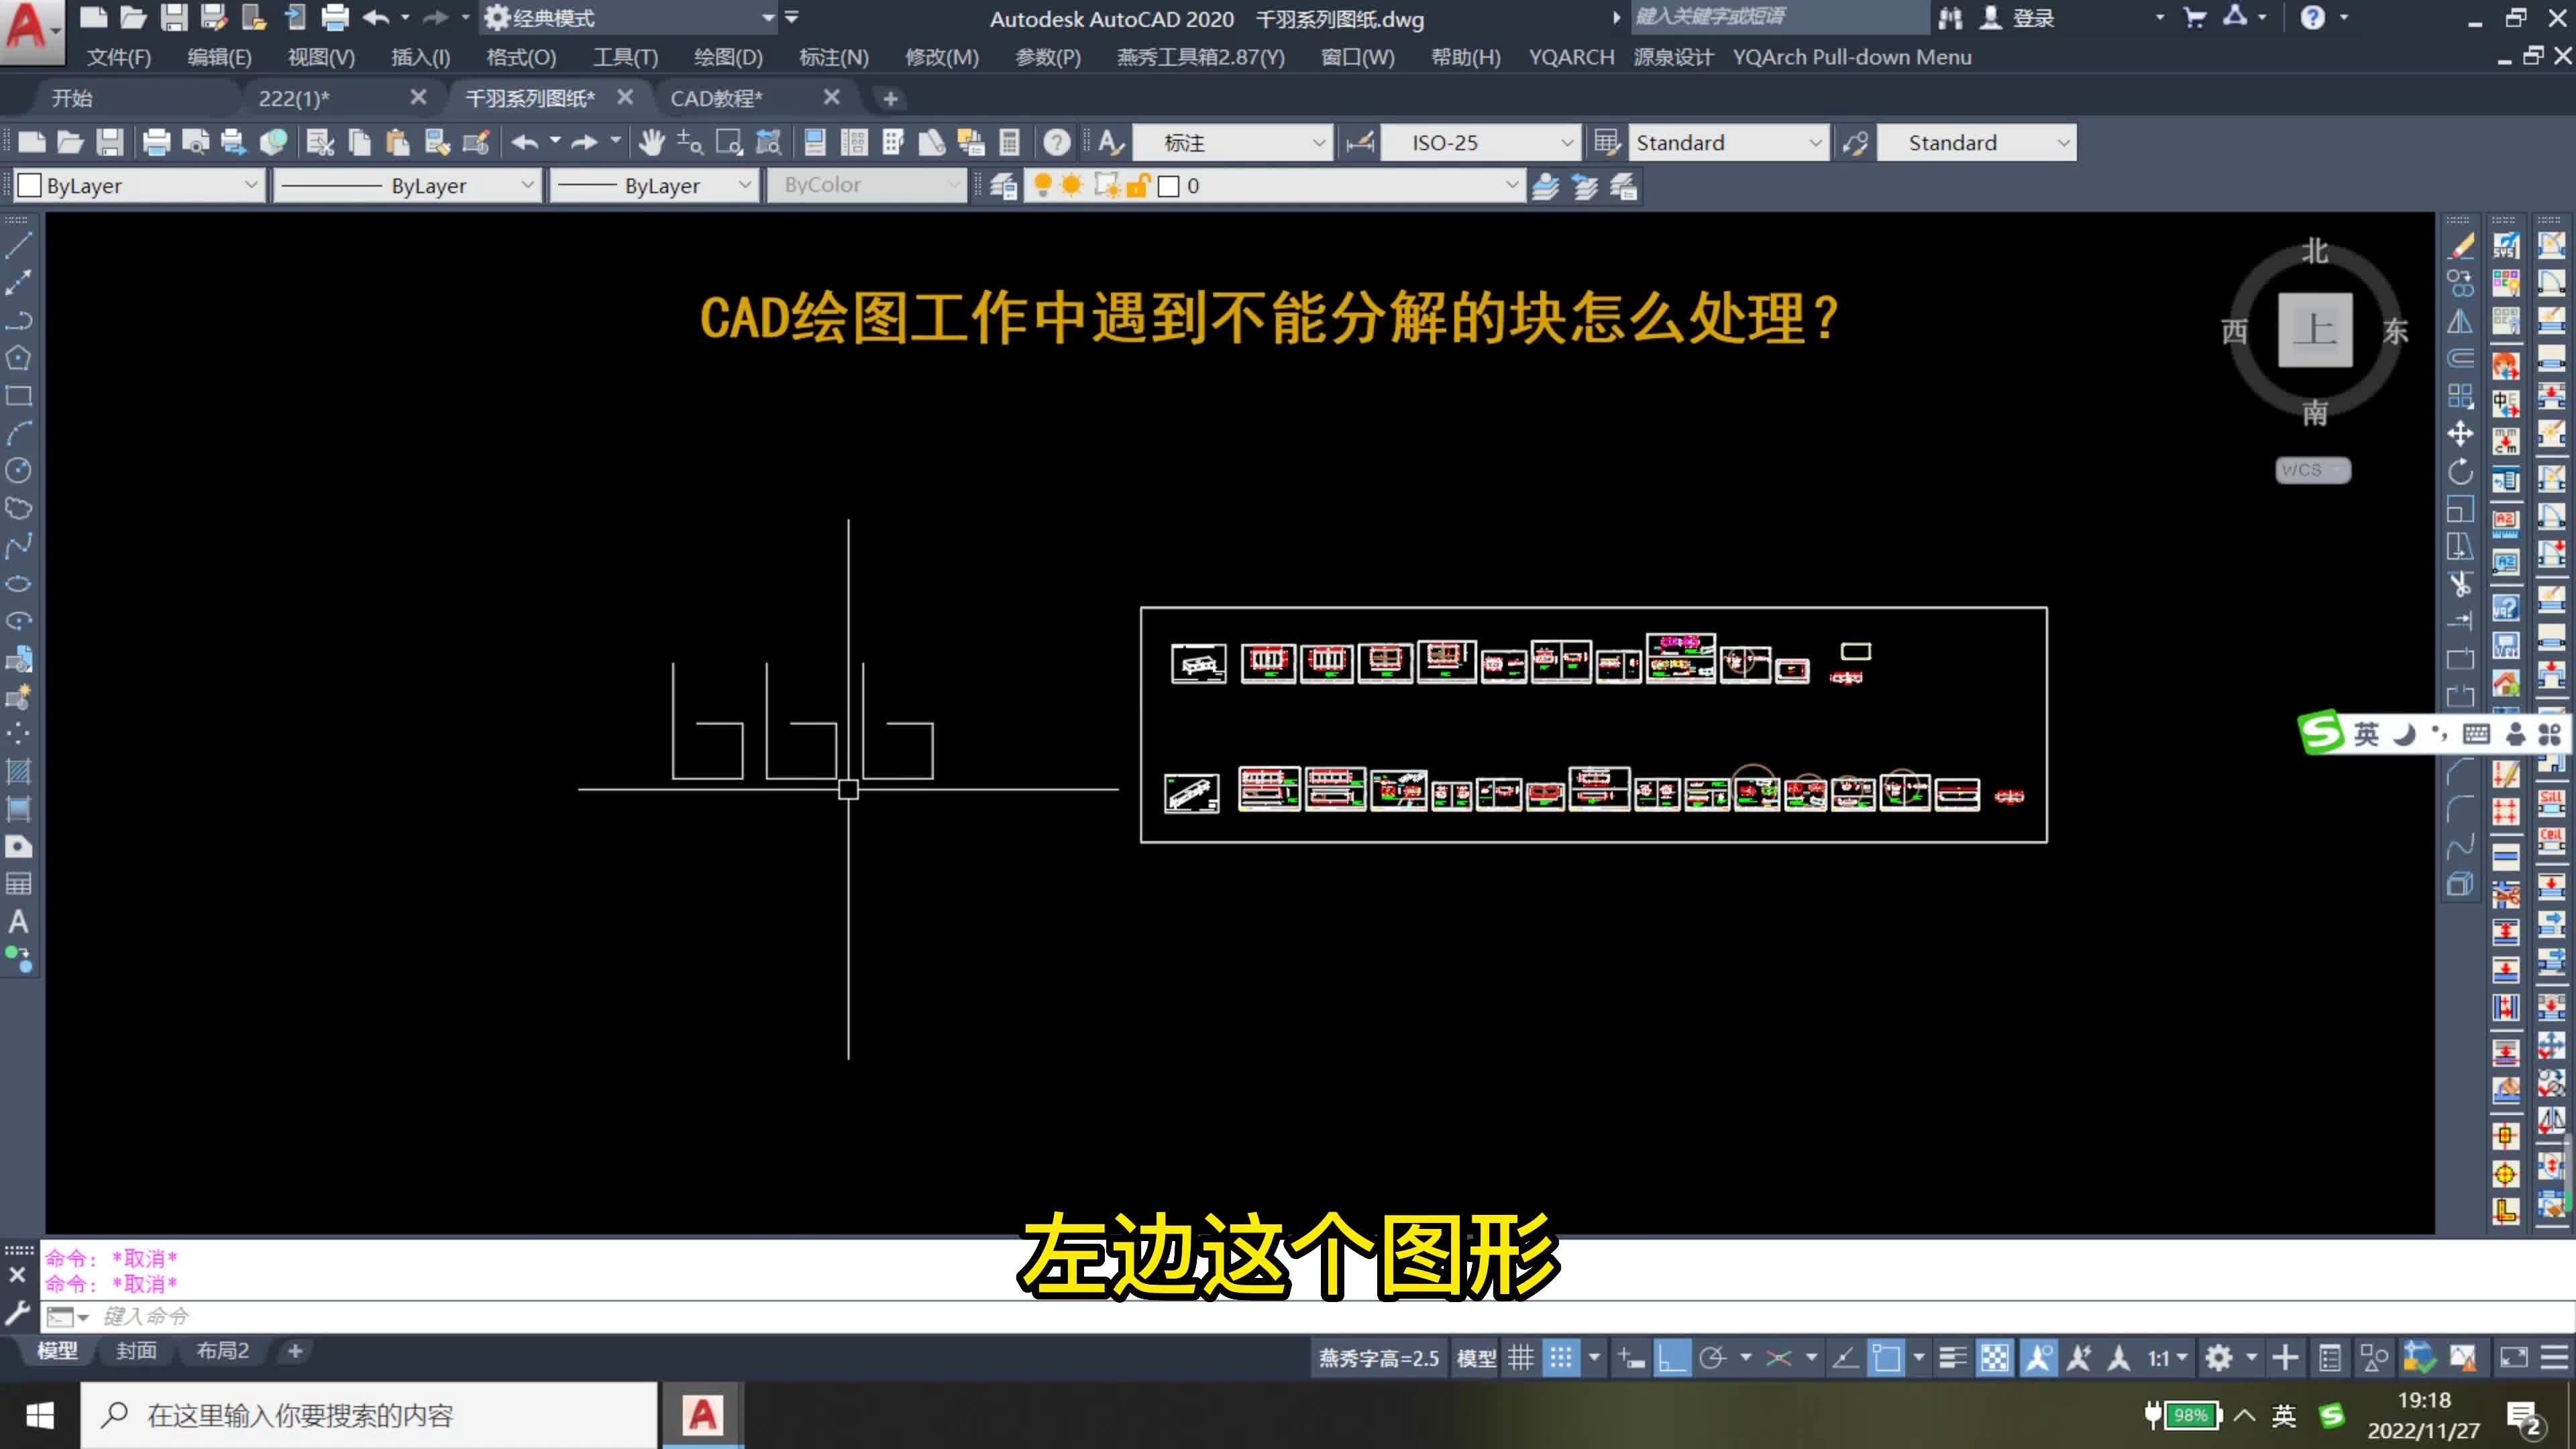Viewport: 2576px width, 1449px height.
Task: Select the Multiline Text tool
Action: [19, 922]
